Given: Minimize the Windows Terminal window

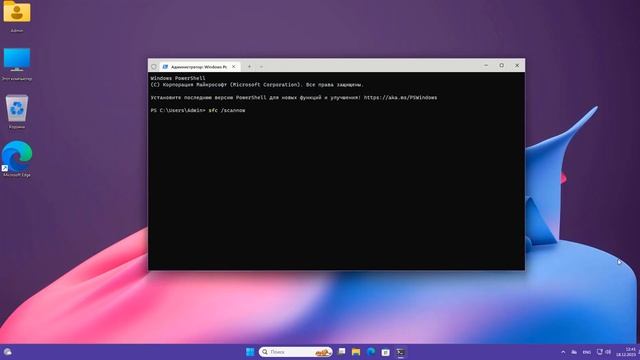Looking at the screenshot, I should point(486,65).
